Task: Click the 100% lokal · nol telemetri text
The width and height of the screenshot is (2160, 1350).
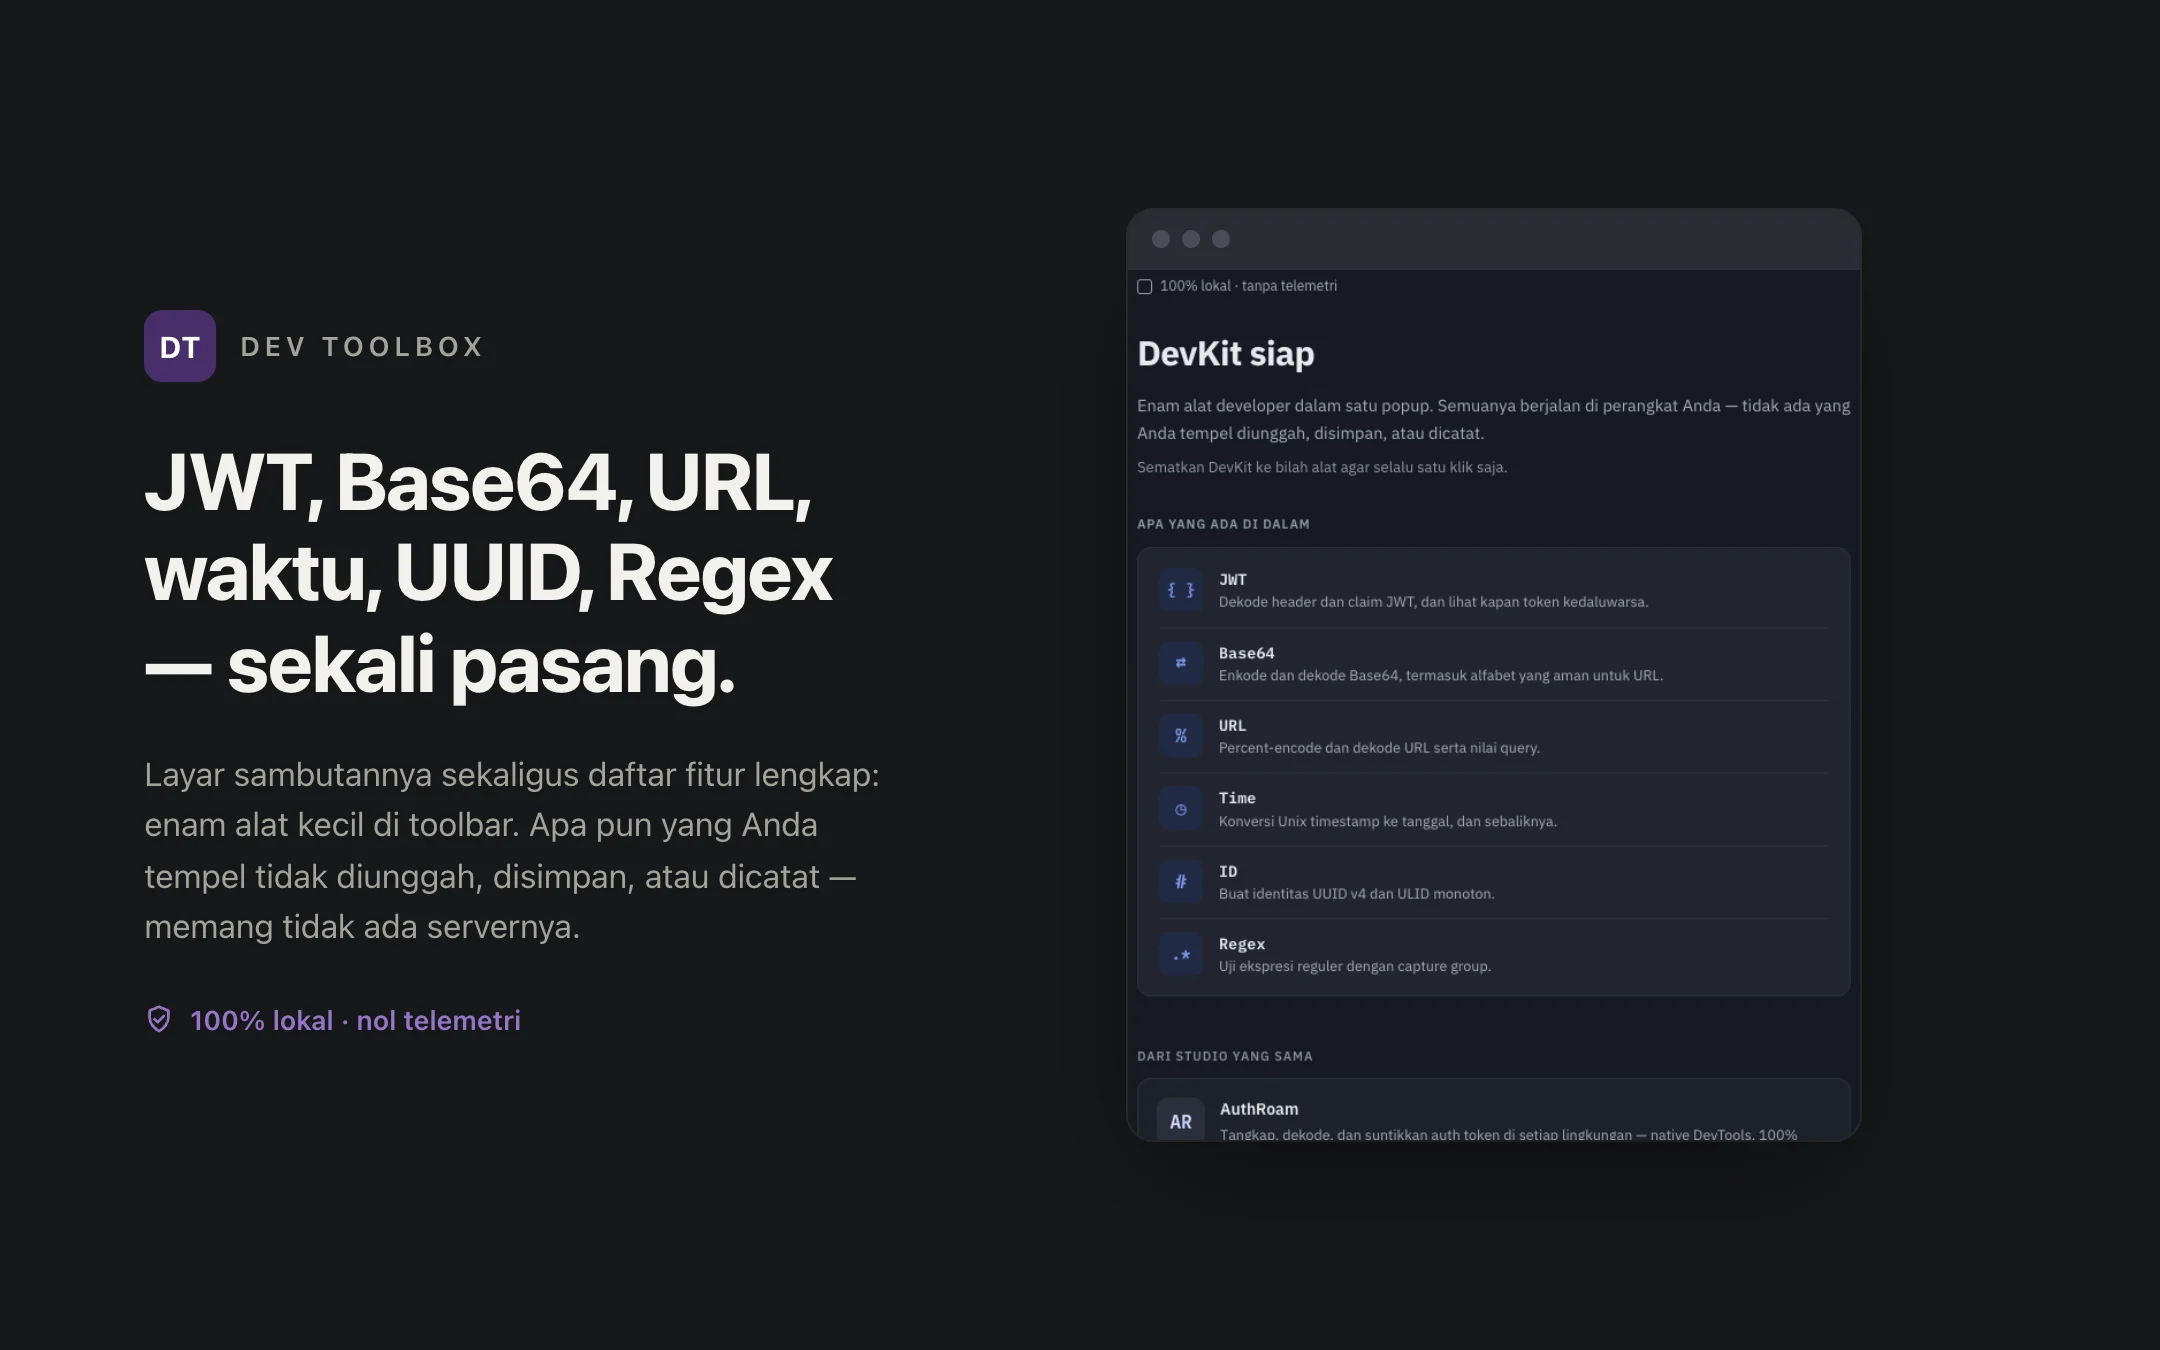Action: coord(355,1020)
